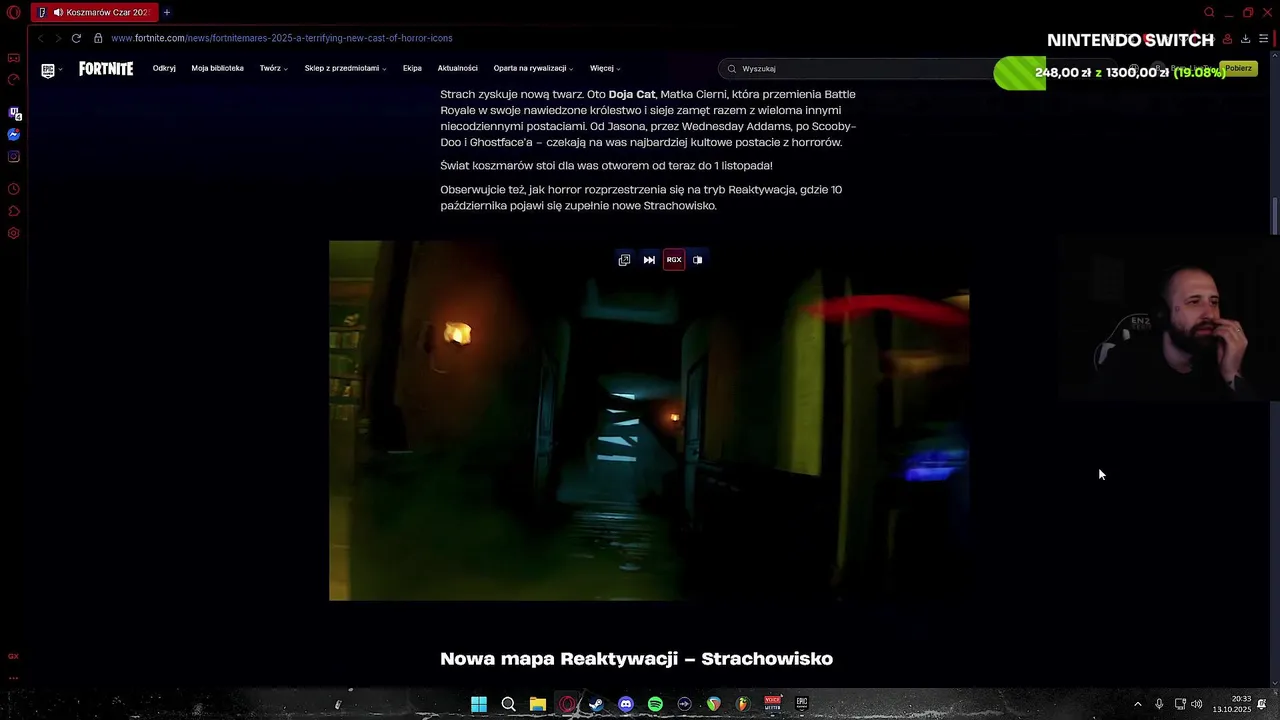
Task: Pop out video with detach icon
Action: click(624, 260)
